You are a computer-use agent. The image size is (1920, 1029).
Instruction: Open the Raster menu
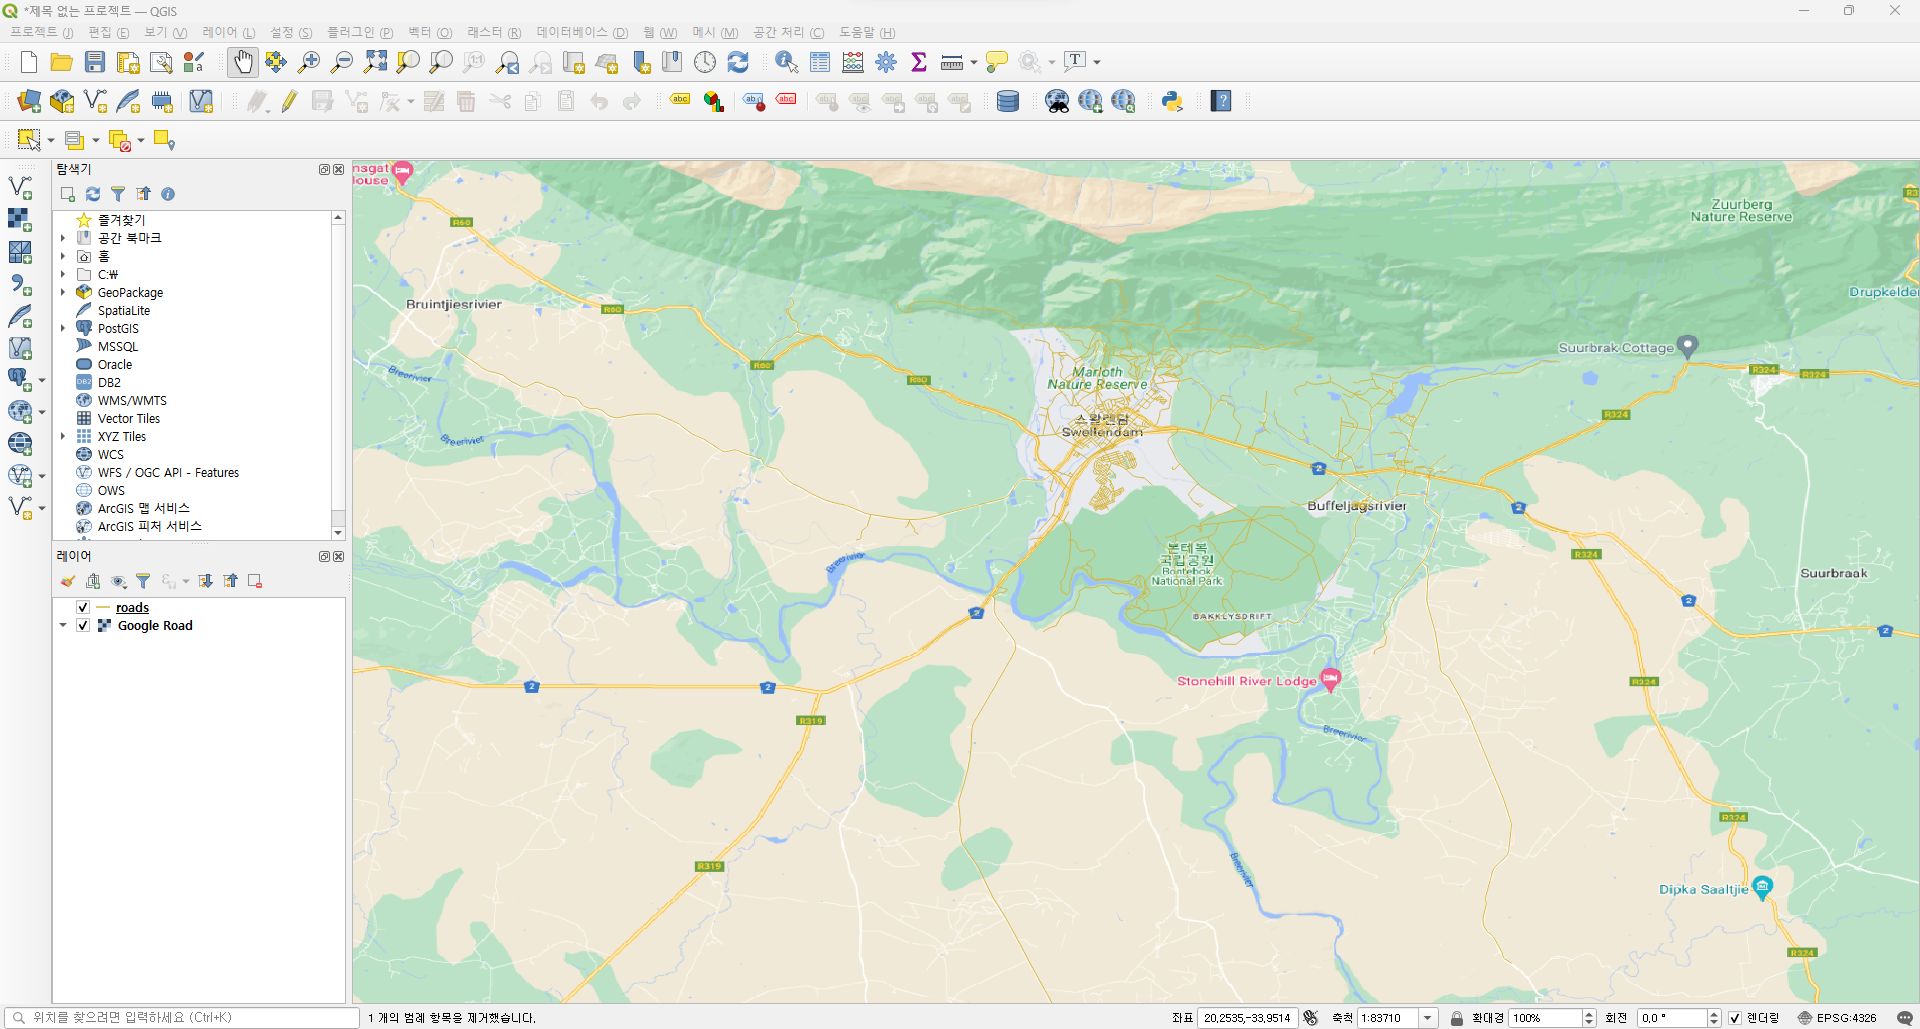[x=494, y=33]
